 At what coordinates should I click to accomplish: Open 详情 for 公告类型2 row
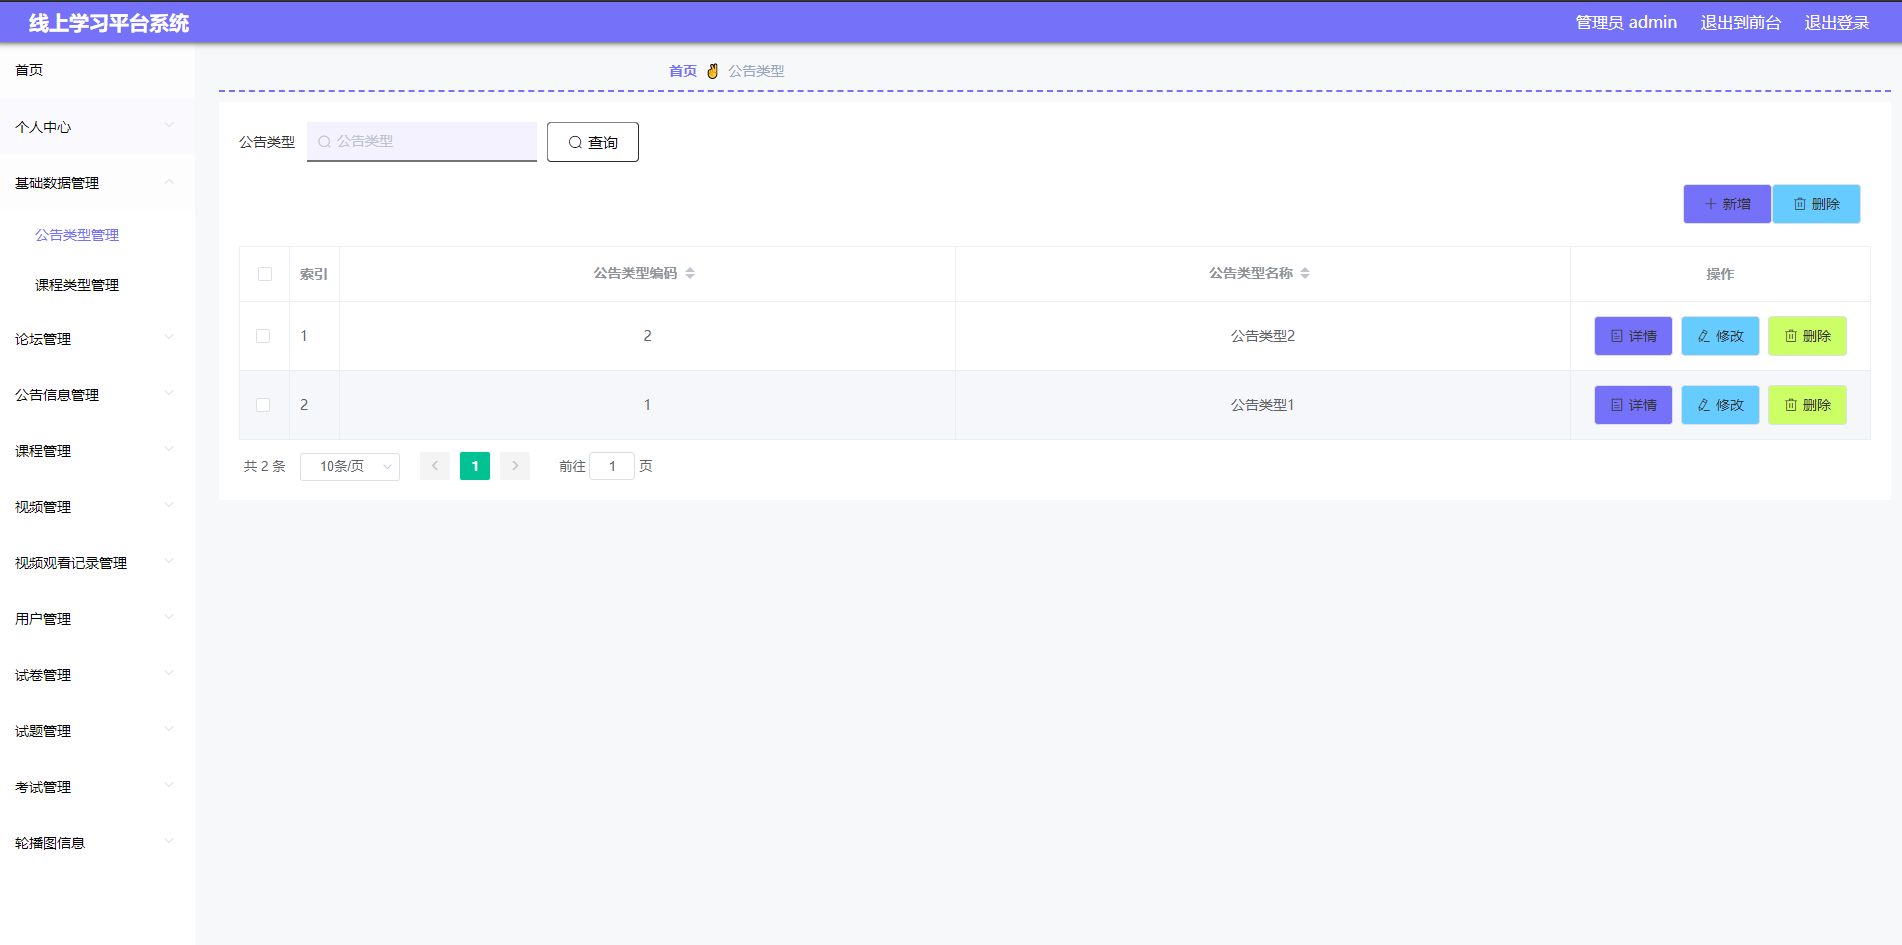[1633, 336]
